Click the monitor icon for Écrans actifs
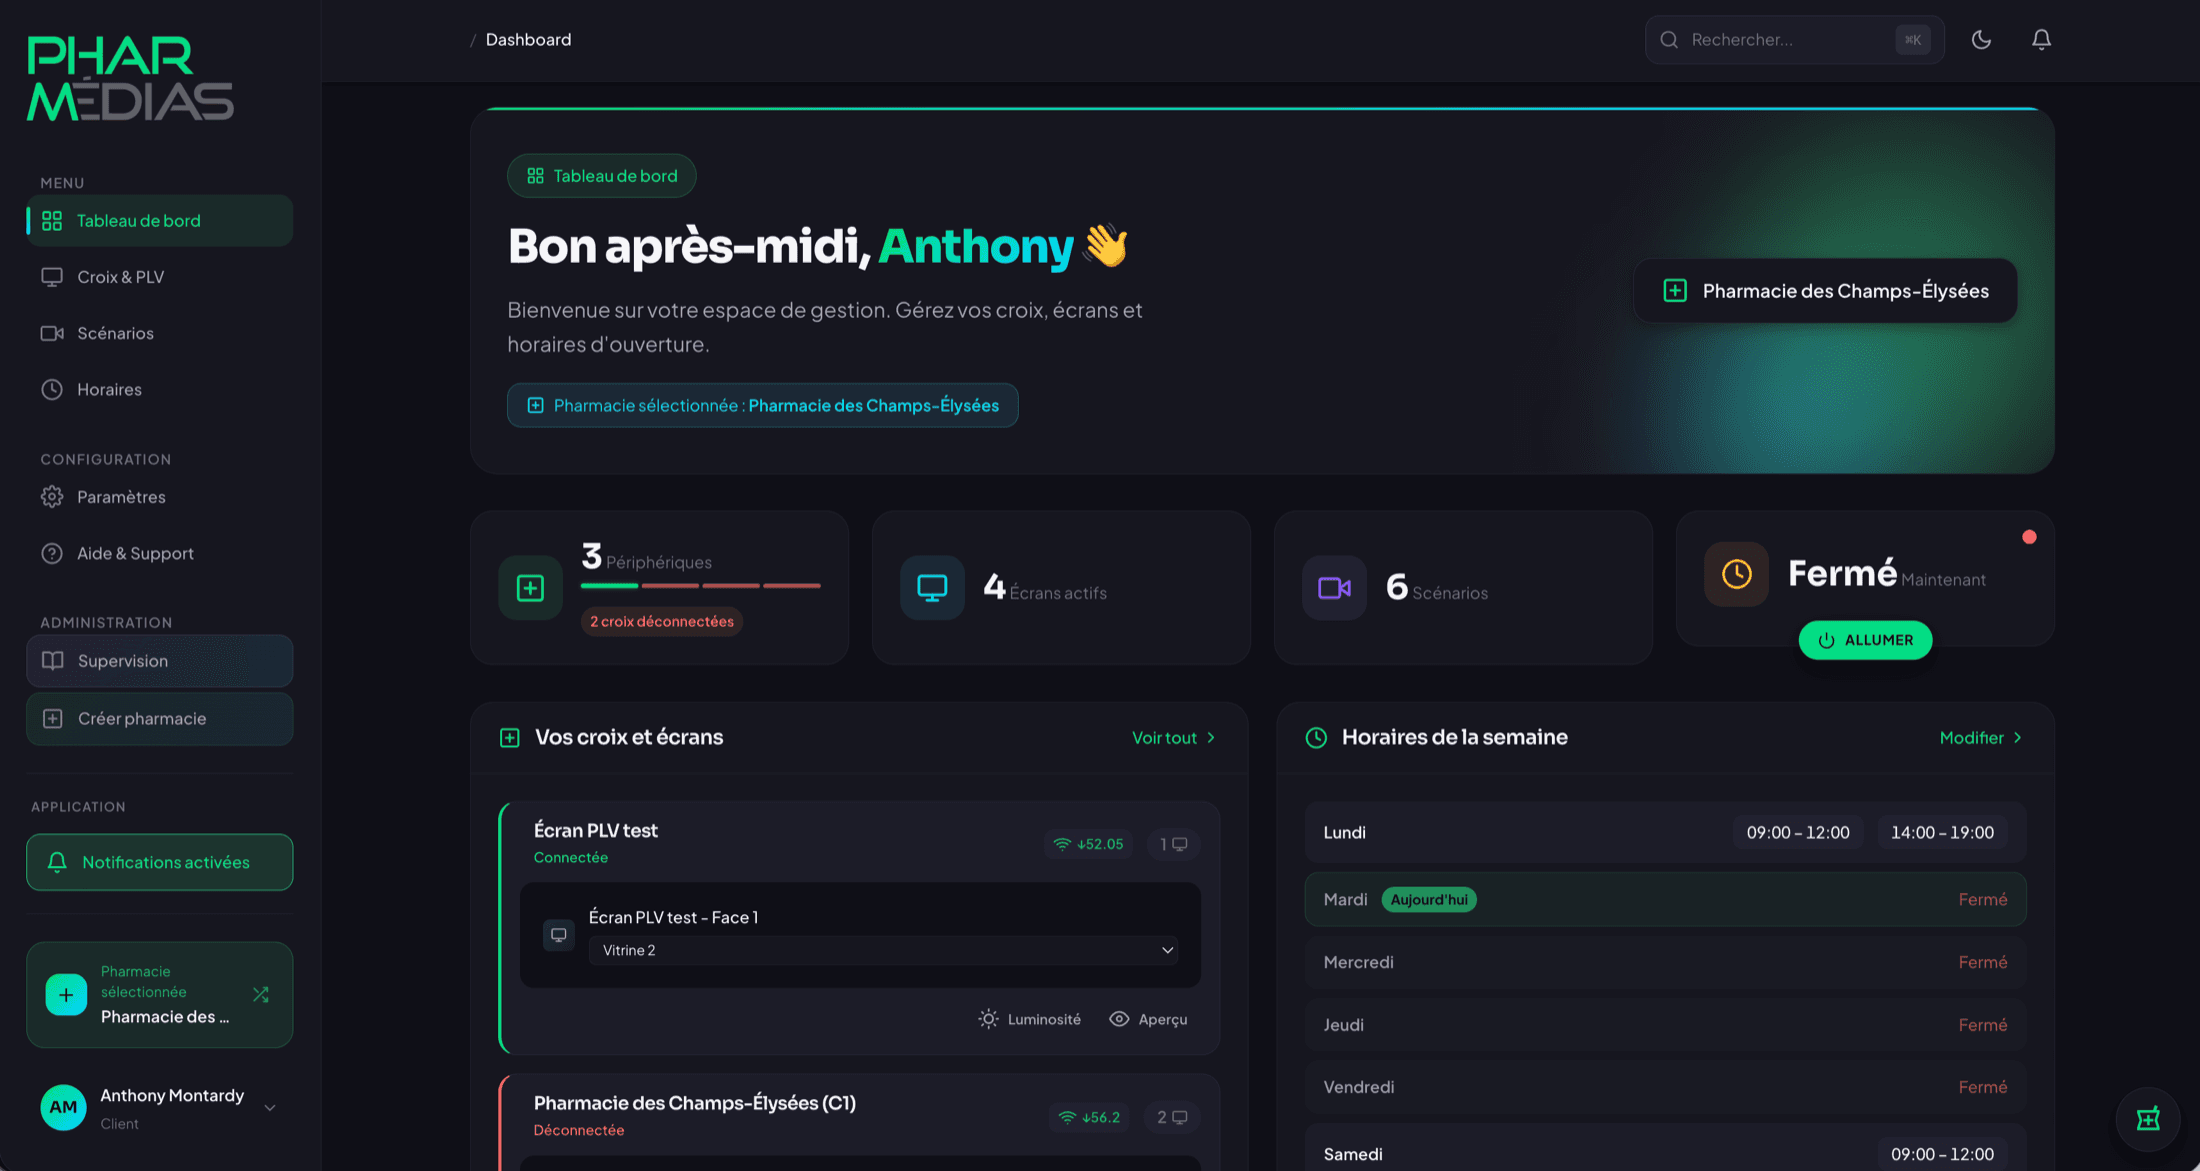Screen dimensions: 2200x1171 pyautogui.click(x=932, y=587)
